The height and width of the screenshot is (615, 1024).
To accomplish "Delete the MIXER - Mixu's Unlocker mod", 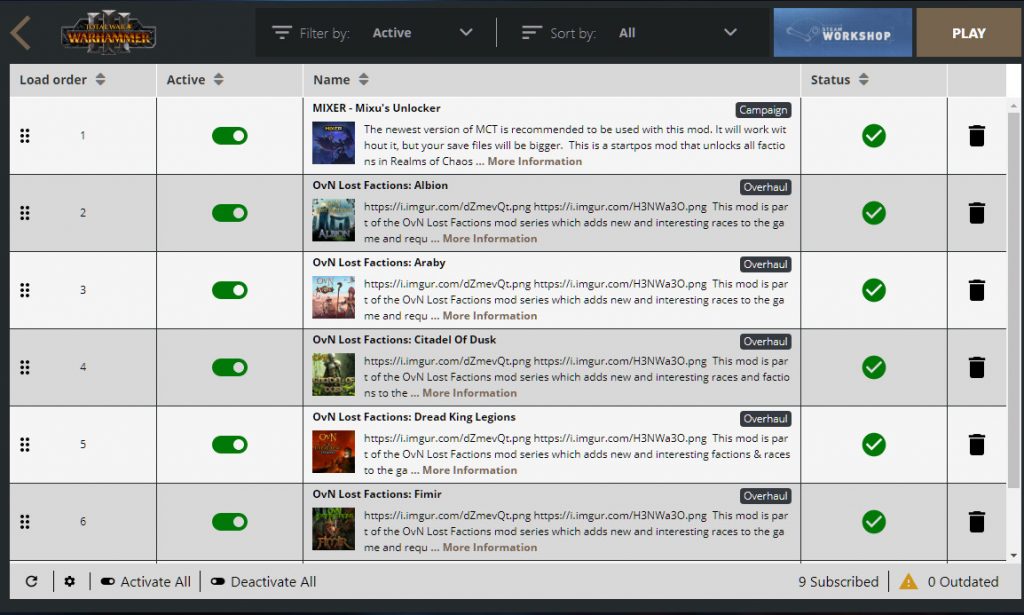I will [x=977, y=136].
